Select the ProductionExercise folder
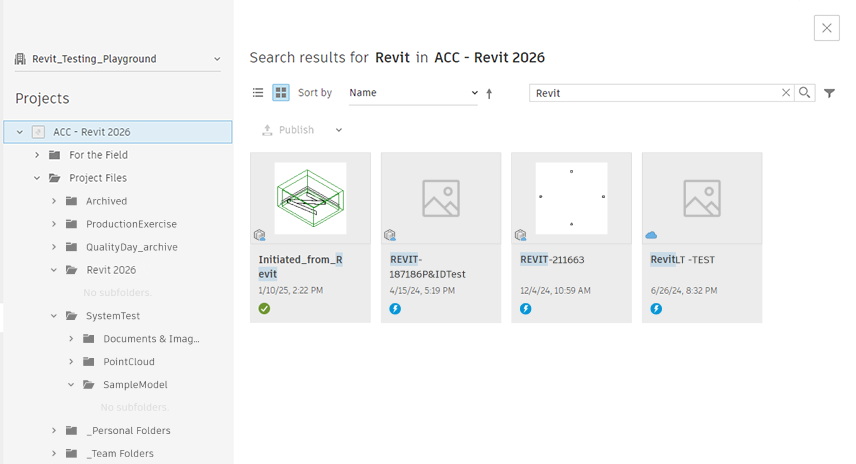This screenshot has width=856, height=464. (x=131, y=224)
